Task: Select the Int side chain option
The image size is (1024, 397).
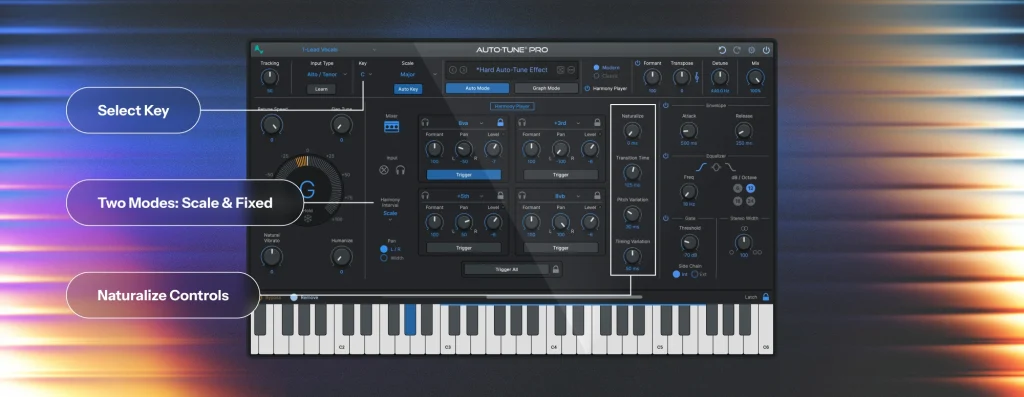Action: 677,274
